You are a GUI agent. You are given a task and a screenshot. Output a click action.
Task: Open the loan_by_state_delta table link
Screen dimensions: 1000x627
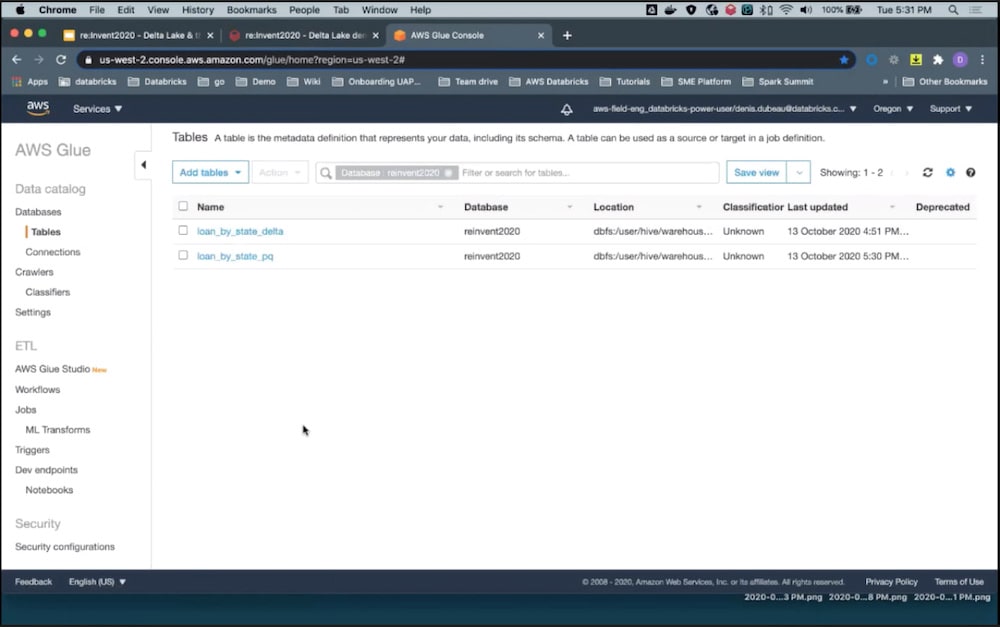(240, 232)
